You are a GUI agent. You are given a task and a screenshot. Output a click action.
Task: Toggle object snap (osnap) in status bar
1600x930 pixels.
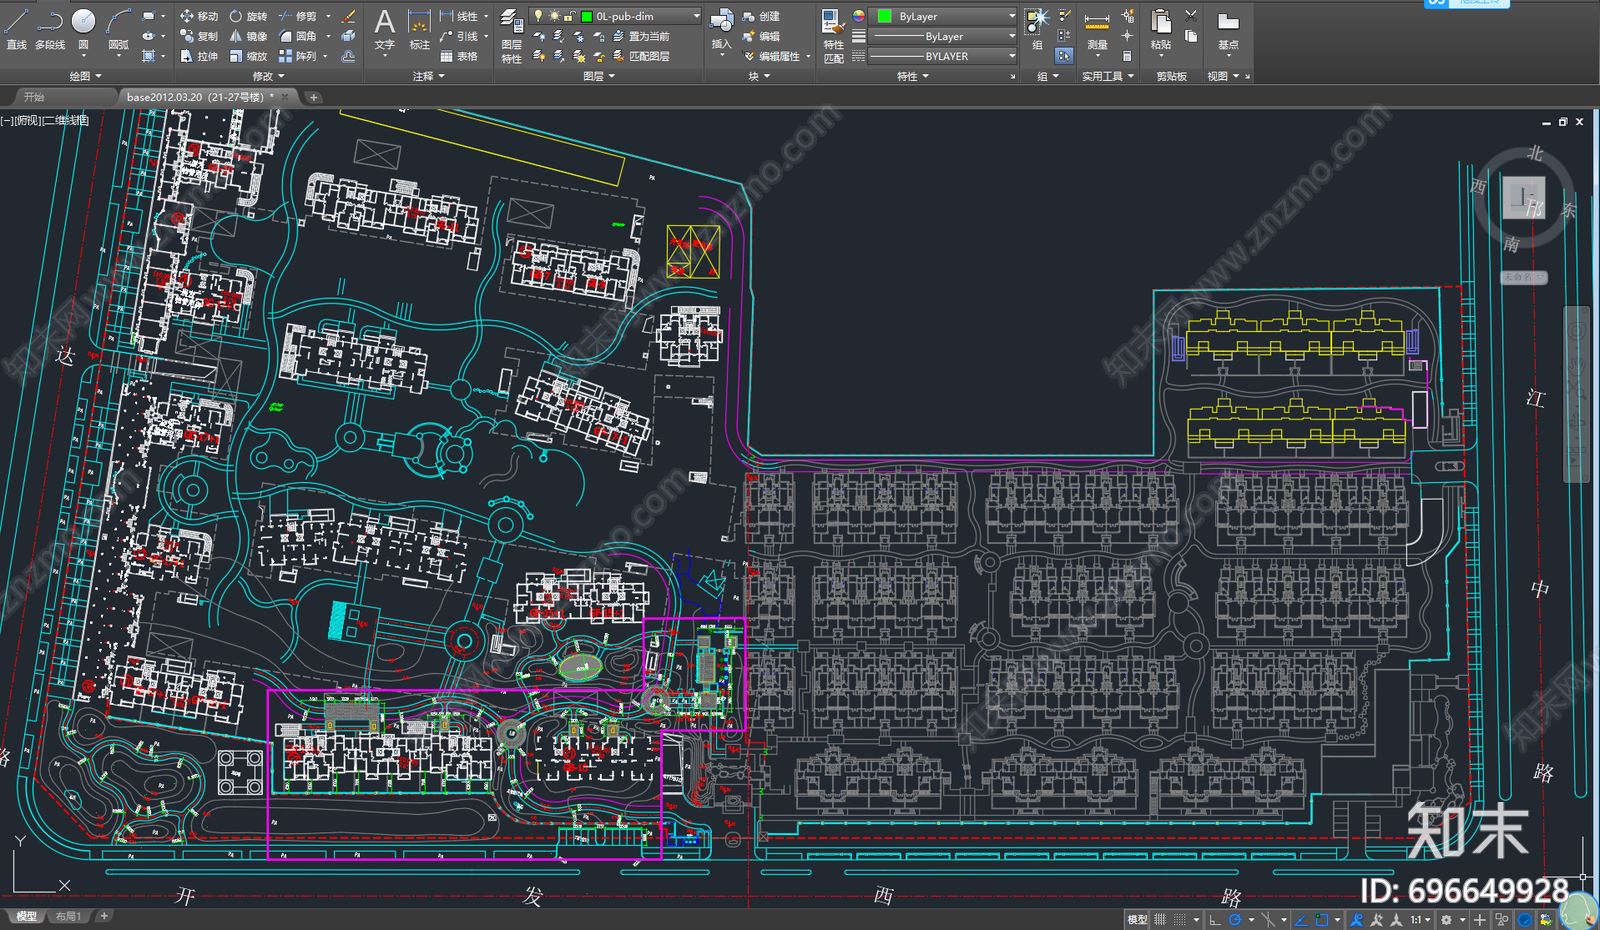click(x=1322, y=919)
